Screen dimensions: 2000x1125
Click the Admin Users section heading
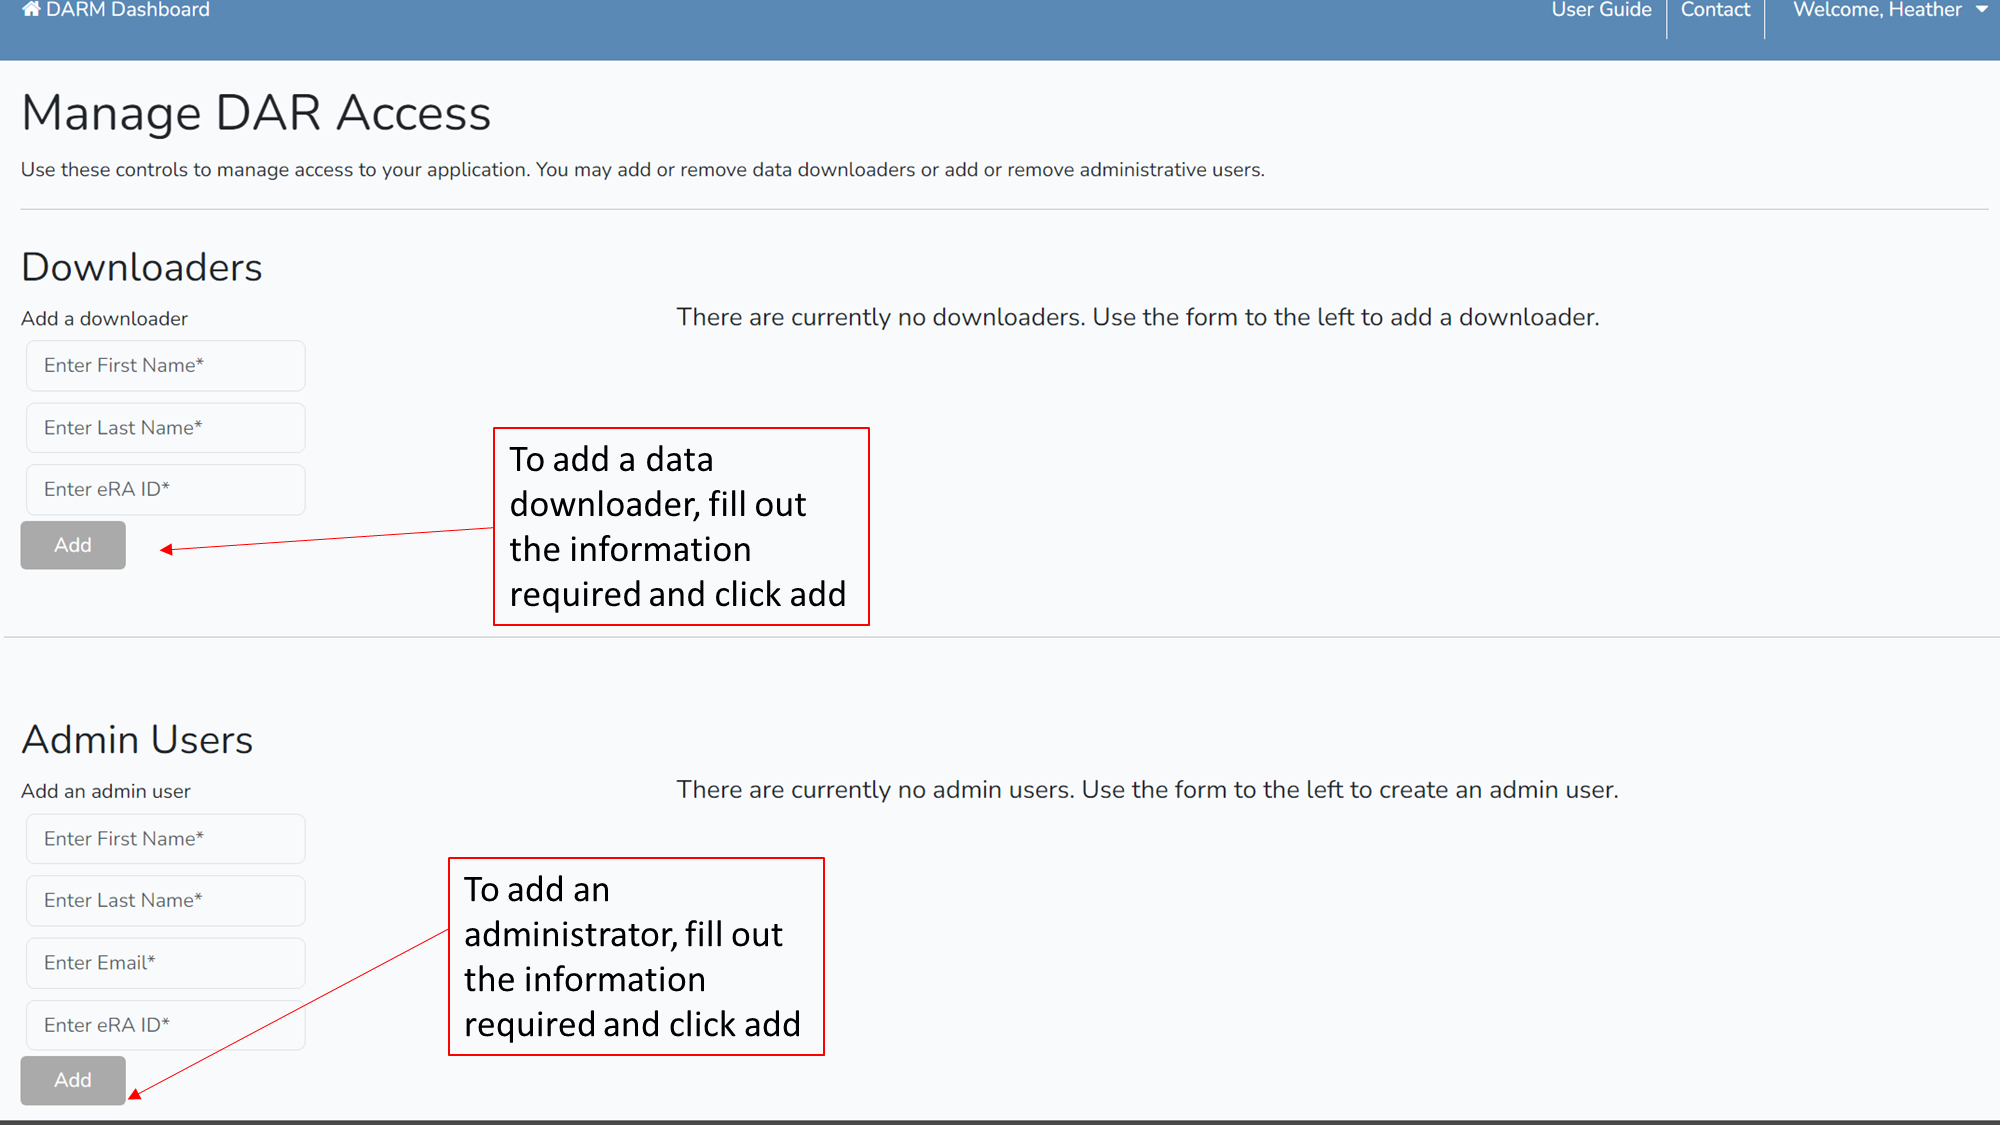click(137, 740)
